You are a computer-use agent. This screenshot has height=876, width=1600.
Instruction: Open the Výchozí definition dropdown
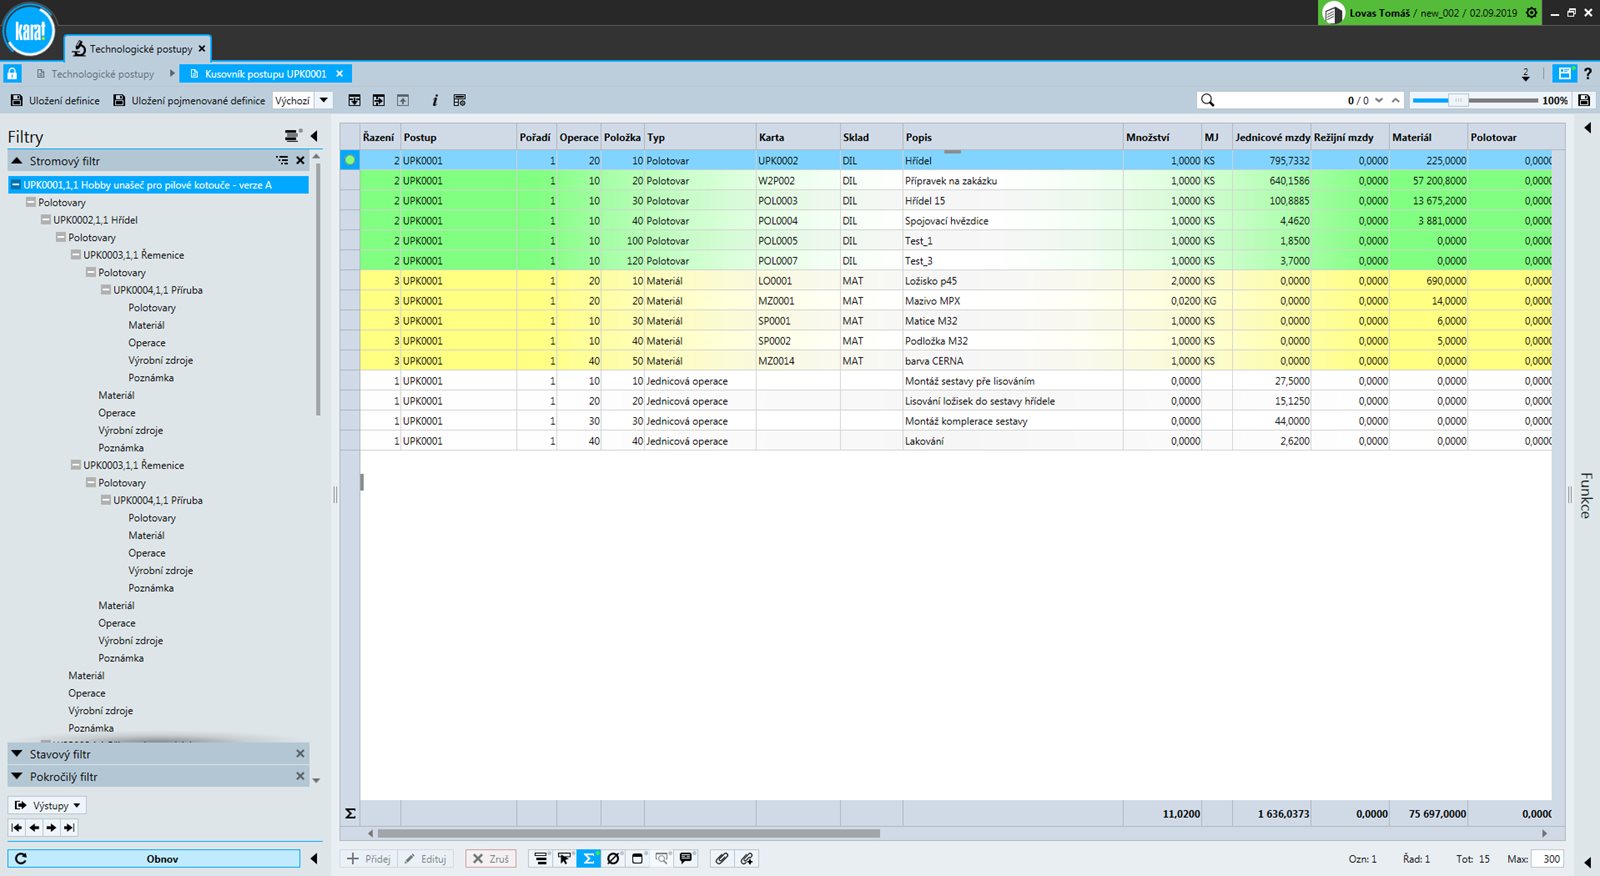click(x=302, y=101)
